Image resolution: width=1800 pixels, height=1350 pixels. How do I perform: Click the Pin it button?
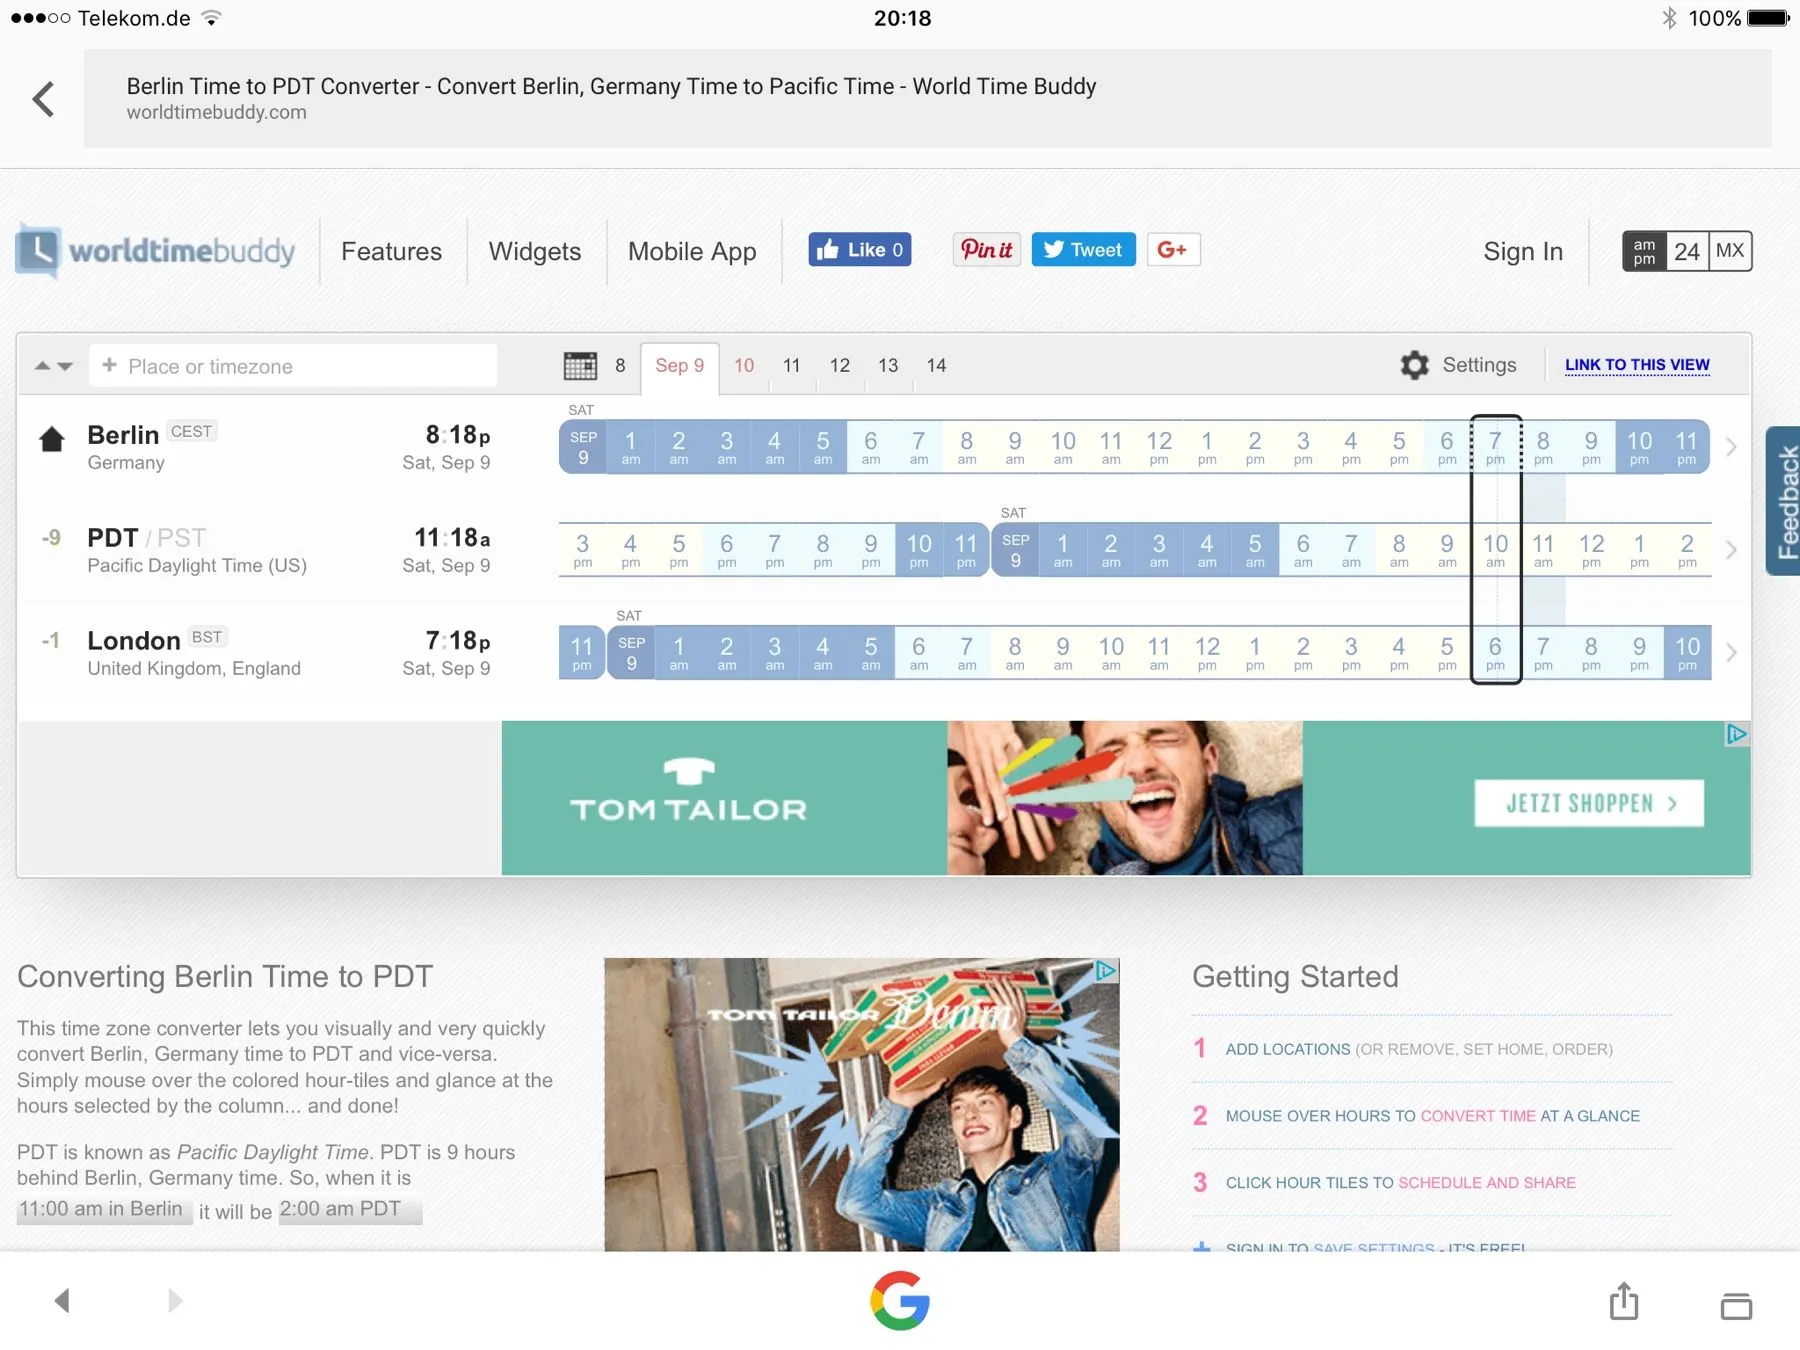(x=986, y=250)
